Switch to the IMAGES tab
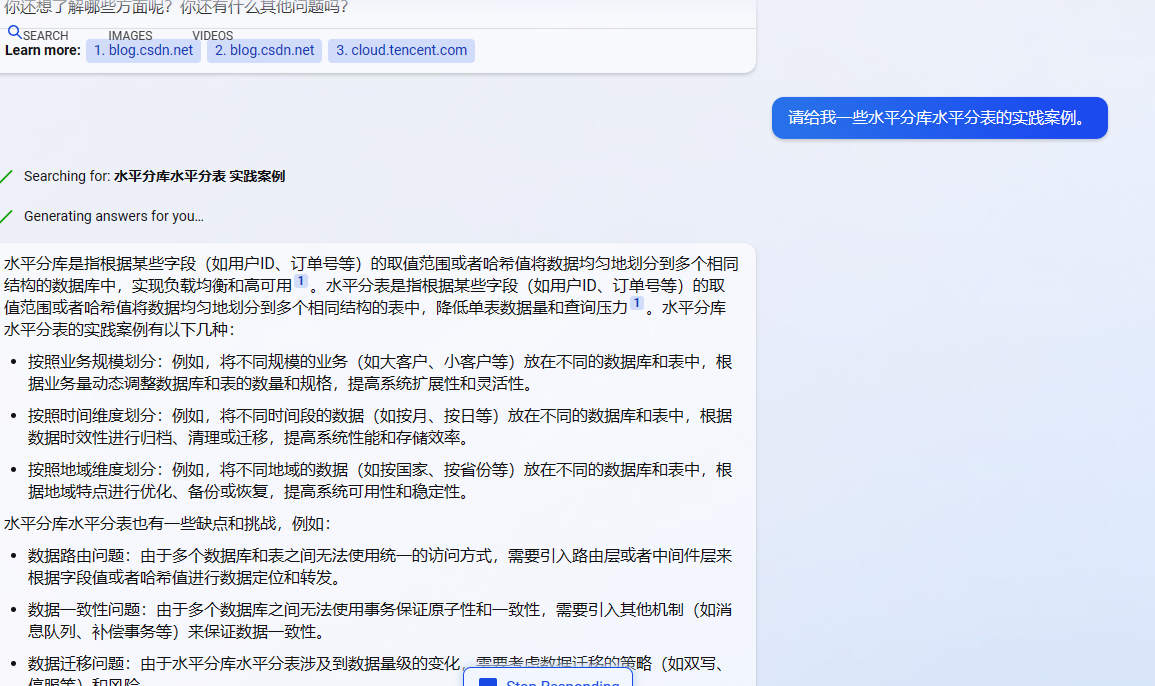The width and height of the screenshot is (1155, 686). 130,36
